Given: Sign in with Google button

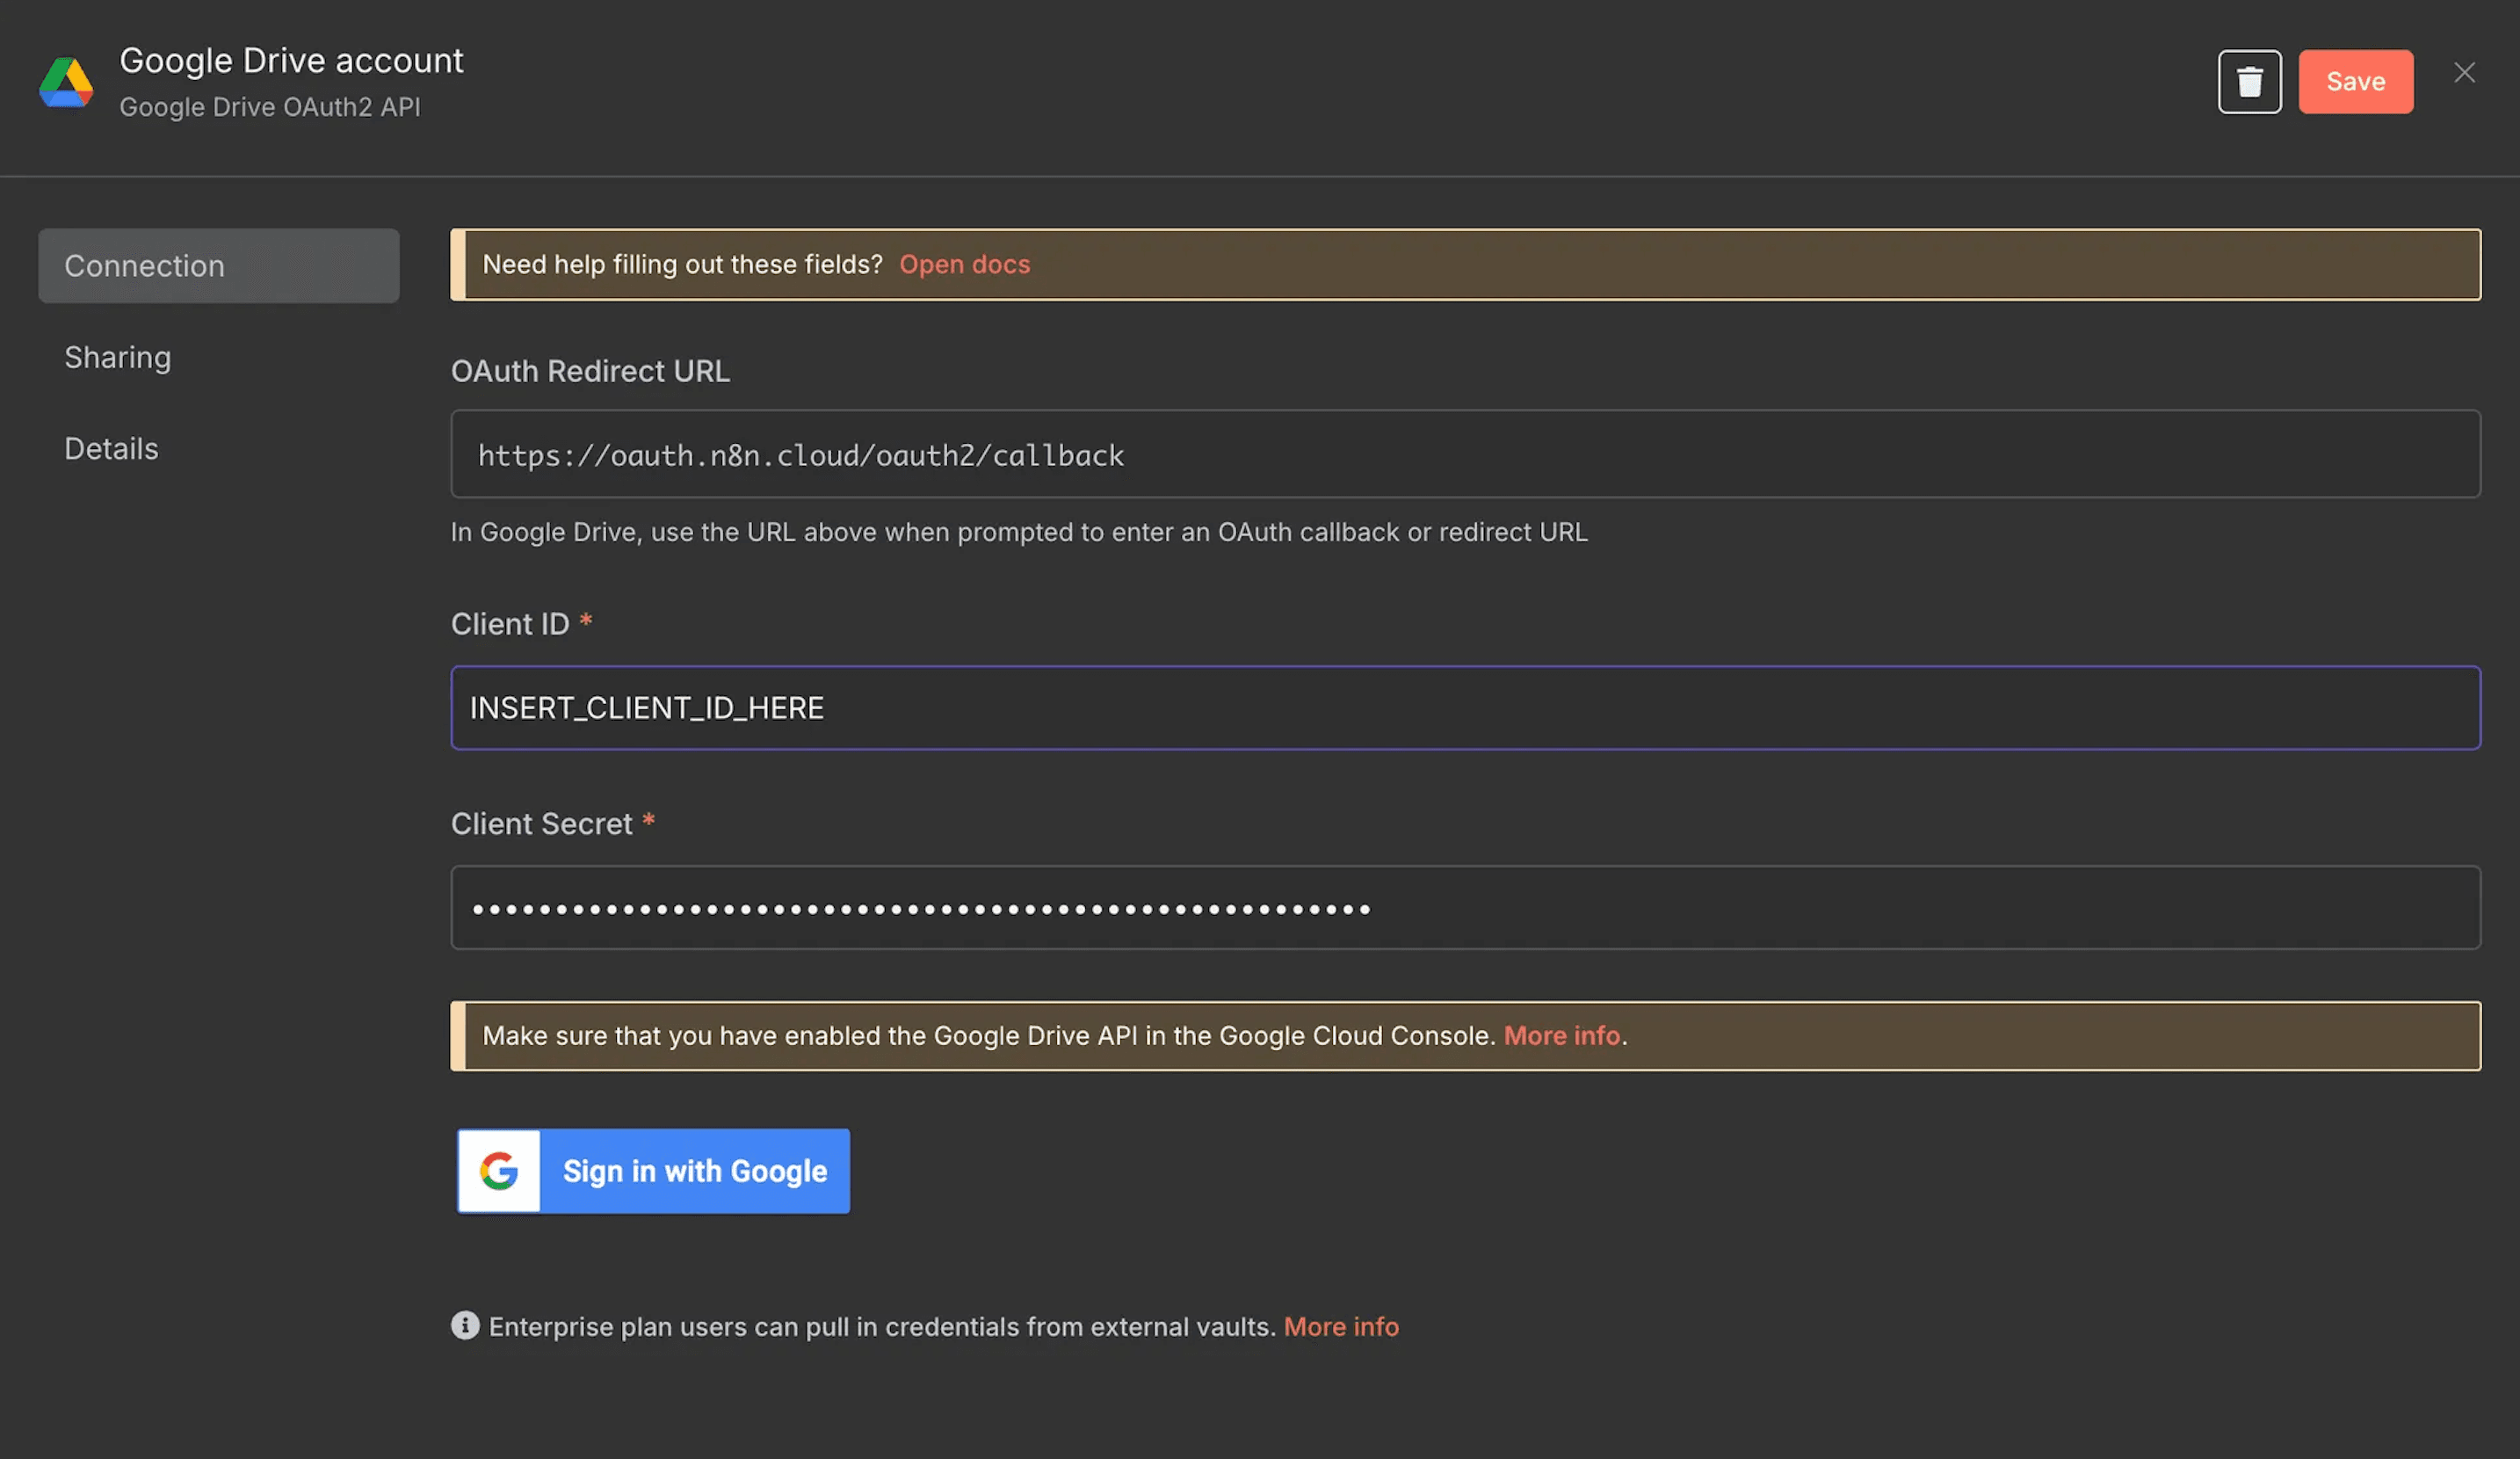Looking at the screenshot, I should point(653,1171).
